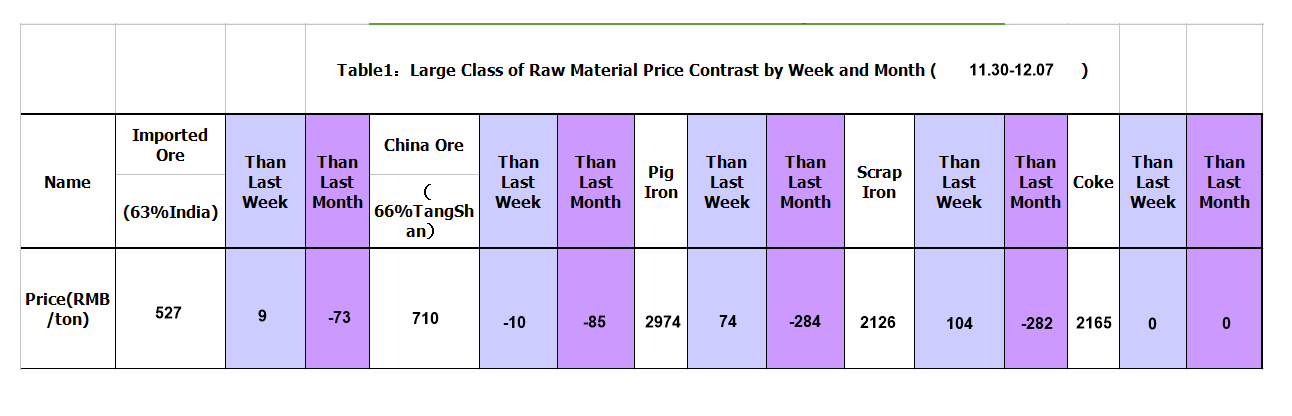Select the (63%India) sub-header cell
Screen dimensions: 1292x416
tap(170, 211)
